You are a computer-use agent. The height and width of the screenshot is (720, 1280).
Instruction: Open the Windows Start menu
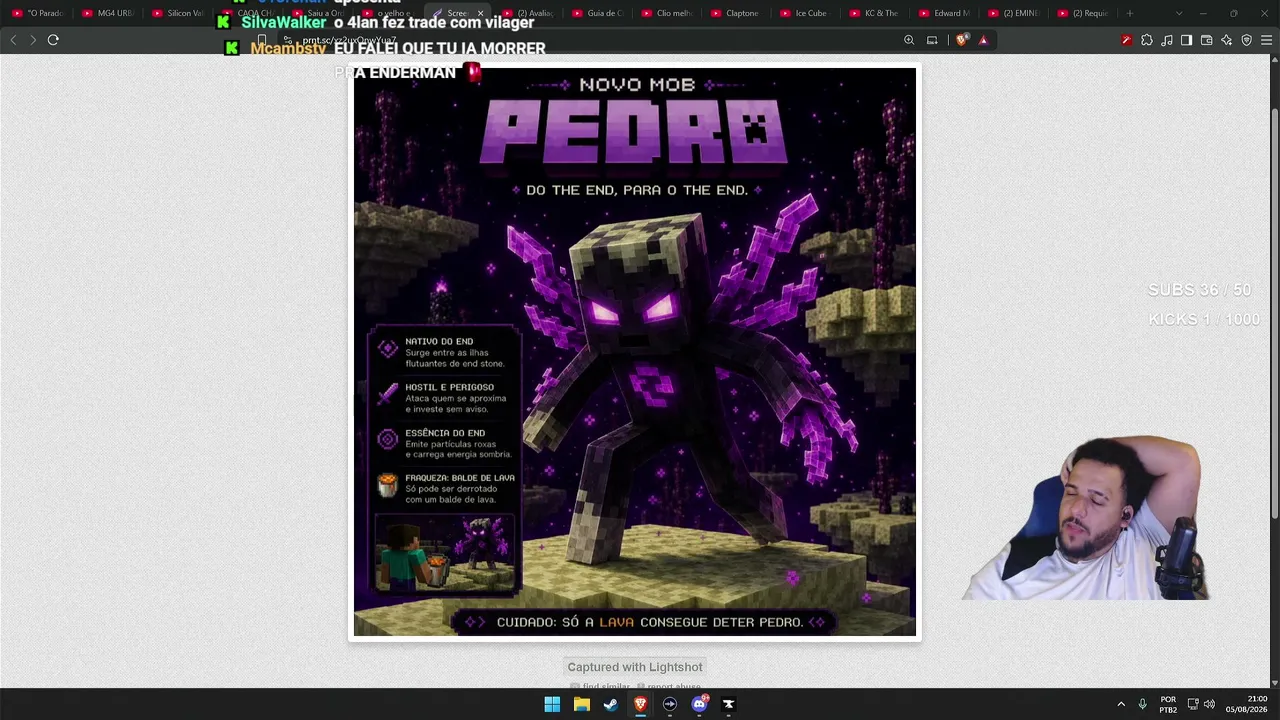tap(552, 704)
